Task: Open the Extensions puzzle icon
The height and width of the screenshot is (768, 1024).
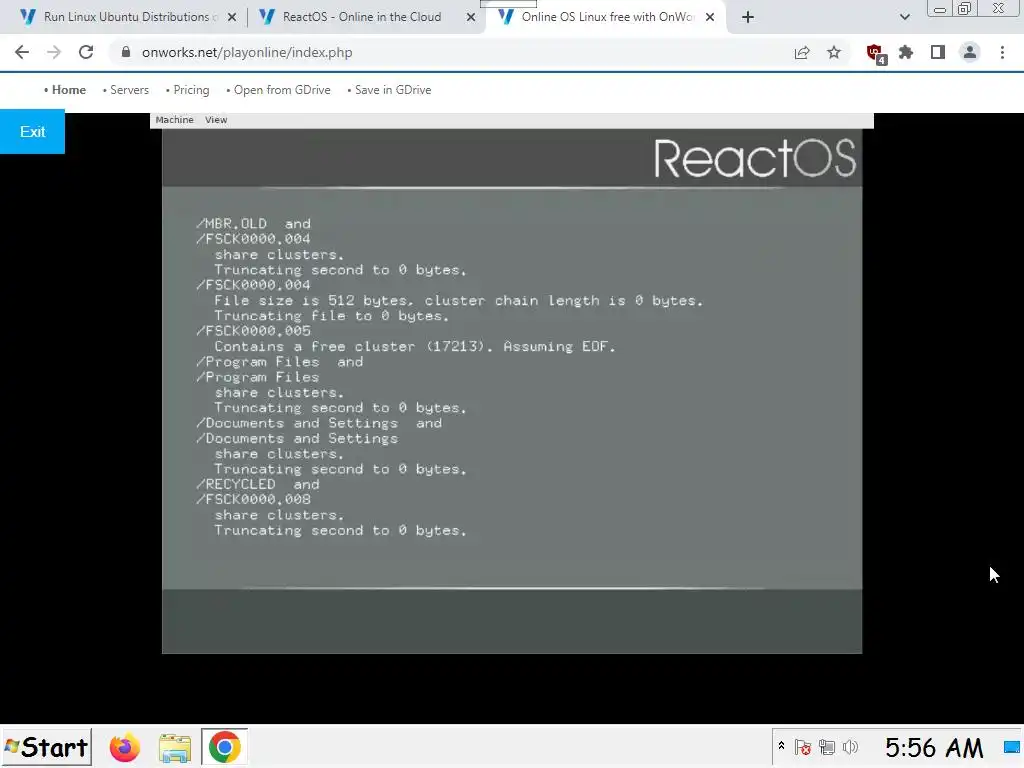Action: click(906, 52)
